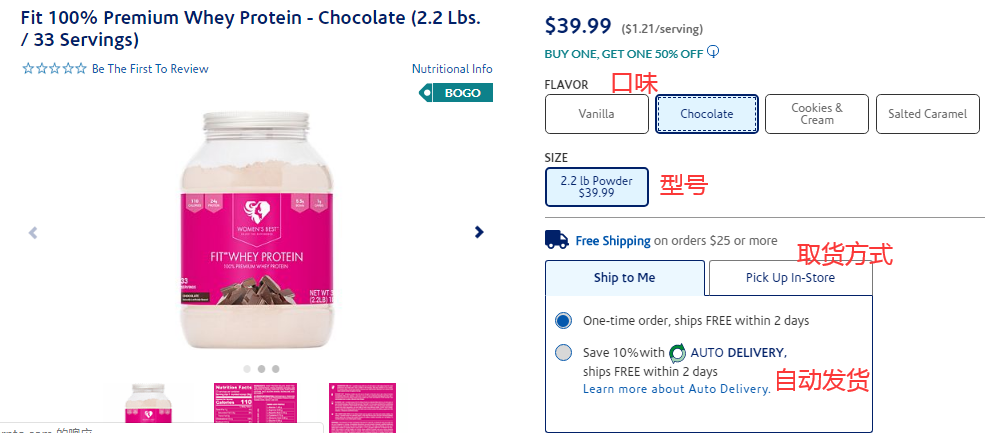Switch to the Ship to Me tab
The height and width of the screenshot is (433, 985).
click(625, 278)
